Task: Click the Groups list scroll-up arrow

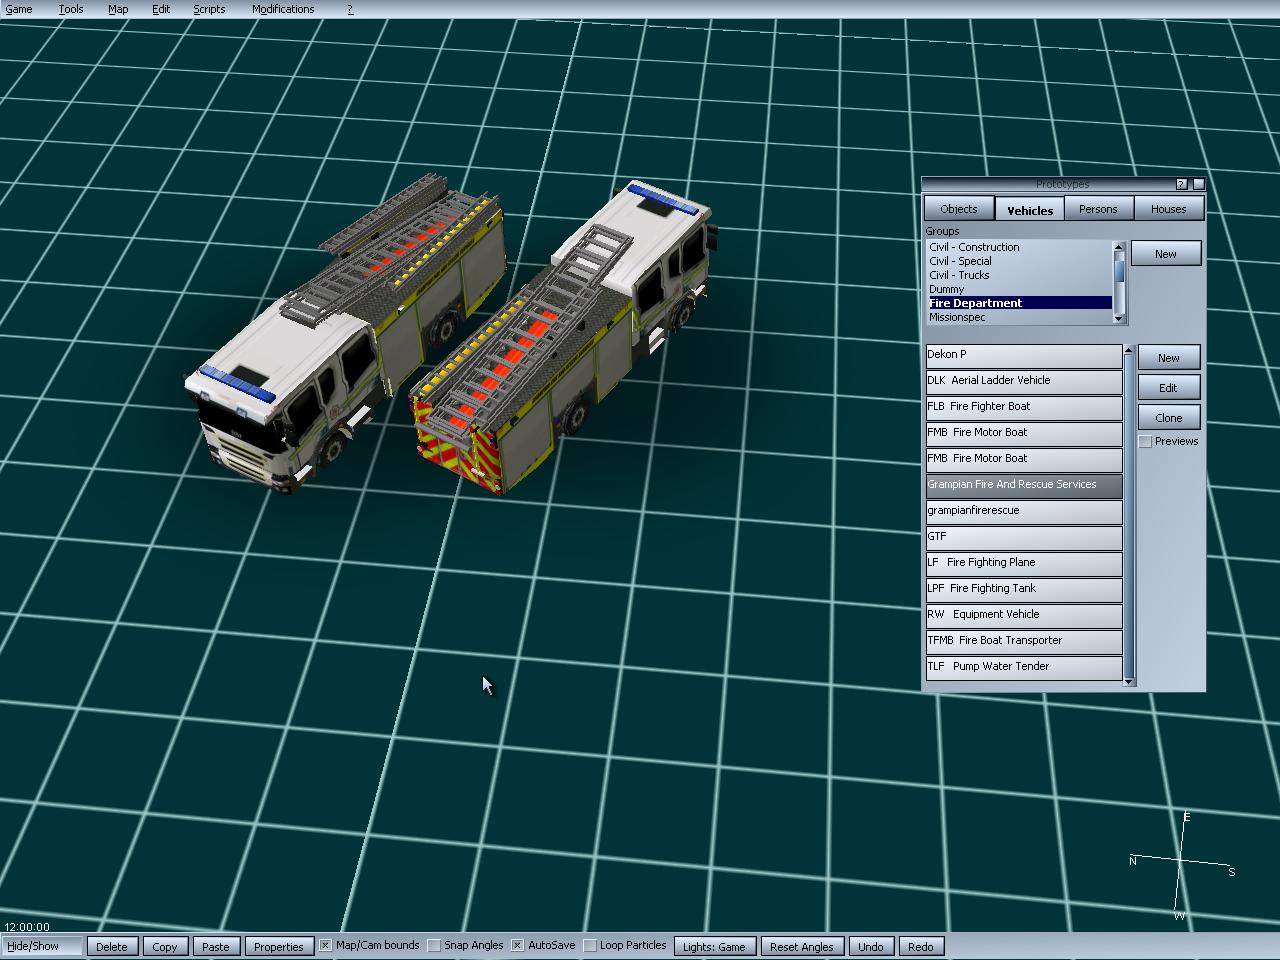Action: (1120, 246)
